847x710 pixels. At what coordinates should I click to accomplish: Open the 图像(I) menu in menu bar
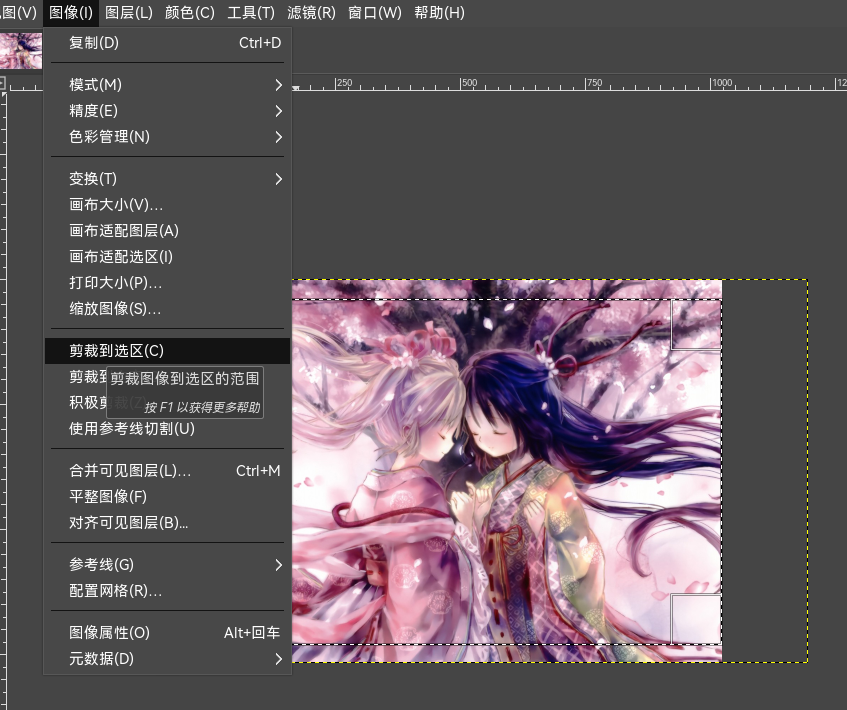click(71, 12)
